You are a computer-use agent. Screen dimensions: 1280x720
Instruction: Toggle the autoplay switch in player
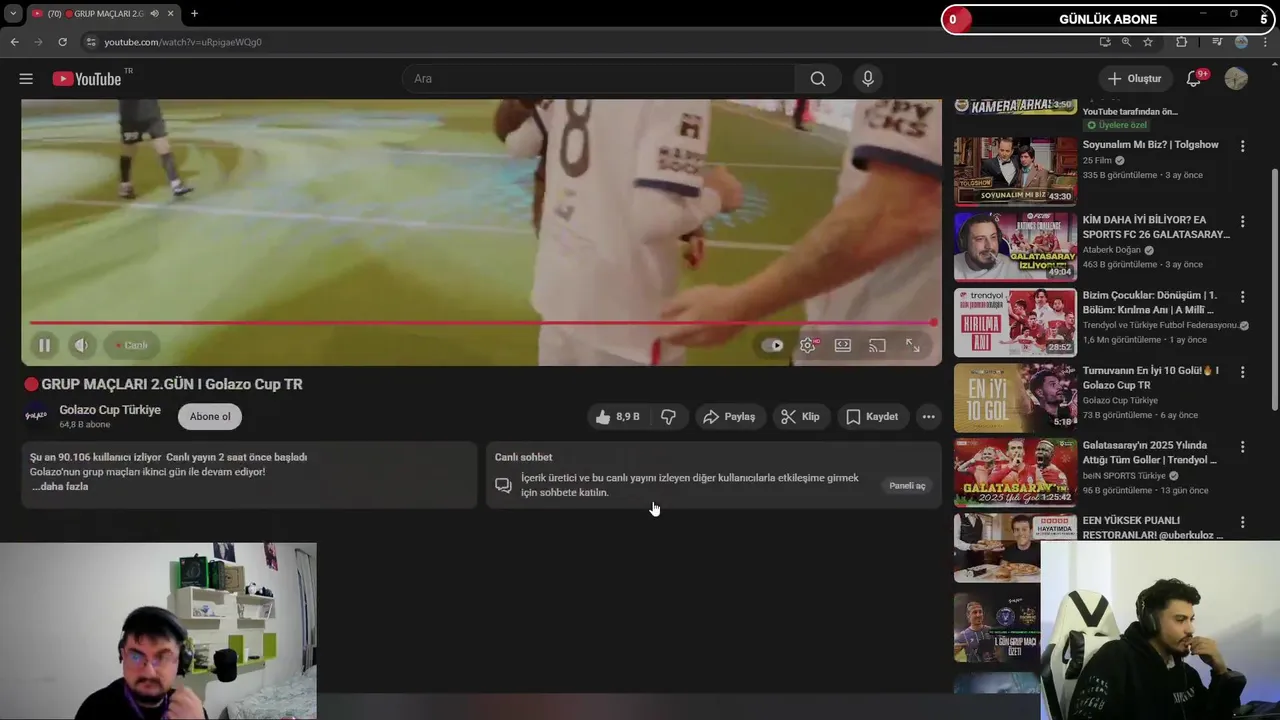772,345
